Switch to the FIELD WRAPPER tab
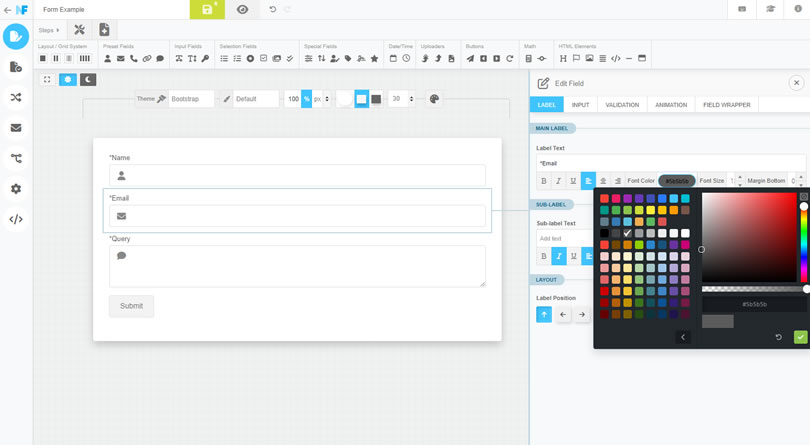The width and height of the screenshot is (810, 445). [x=726, y=105]
